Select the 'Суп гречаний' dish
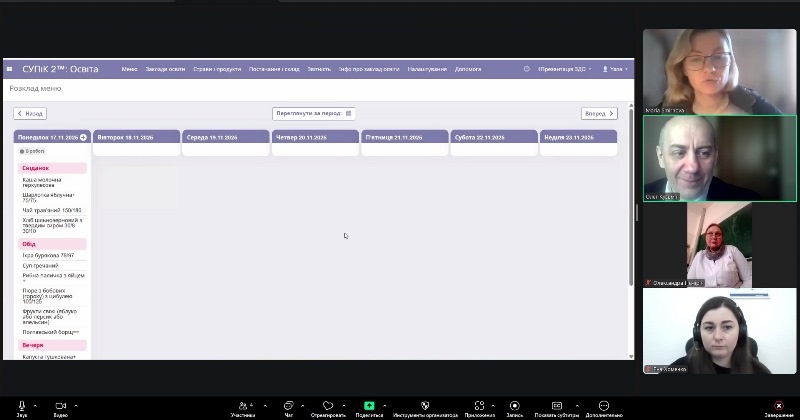 click(41, 265)
